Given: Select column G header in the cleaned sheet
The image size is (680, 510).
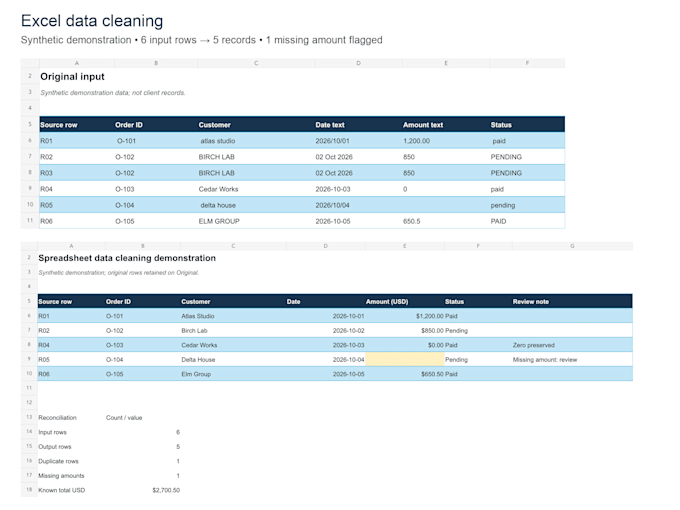Looking at the screenshot, I should [572, 246].
